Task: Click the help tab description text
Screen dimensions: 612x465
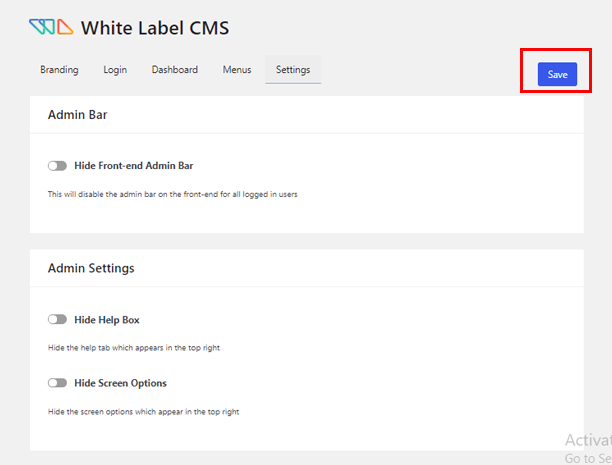Action: pos(133,348)
